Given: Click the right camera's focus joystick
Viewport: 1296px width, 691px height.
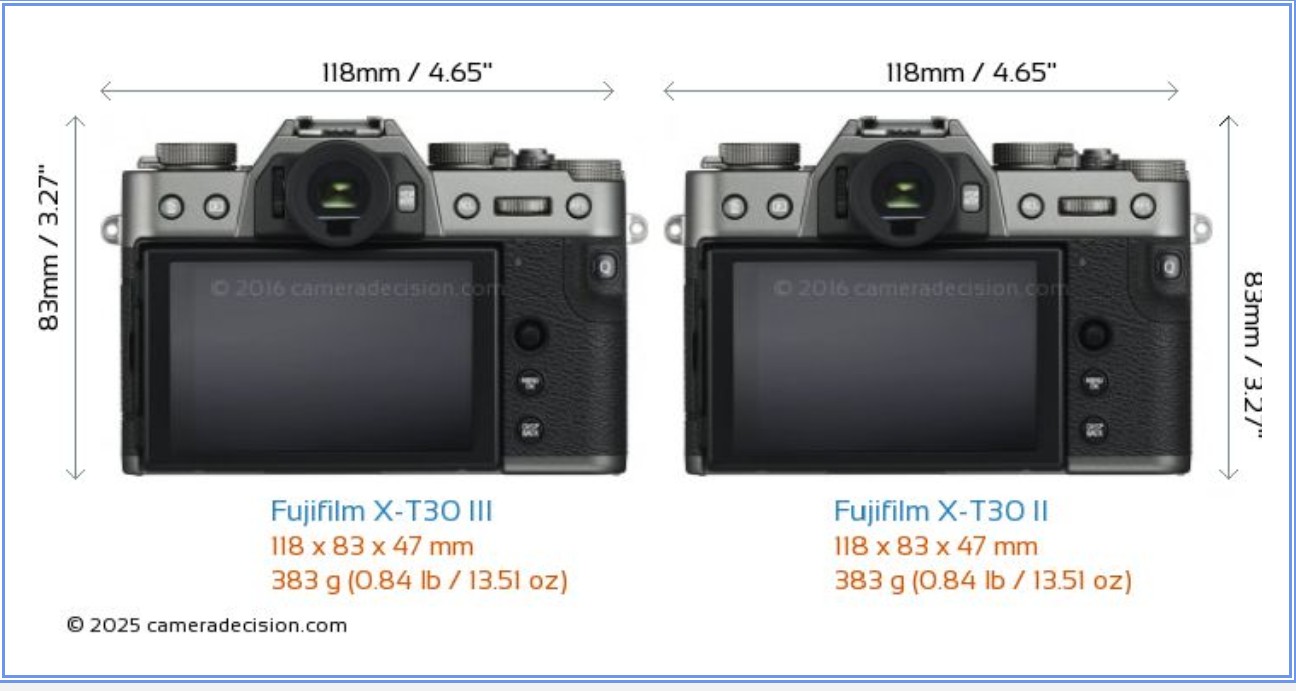Looking at the screenshot, I should tap(1094, 335).
